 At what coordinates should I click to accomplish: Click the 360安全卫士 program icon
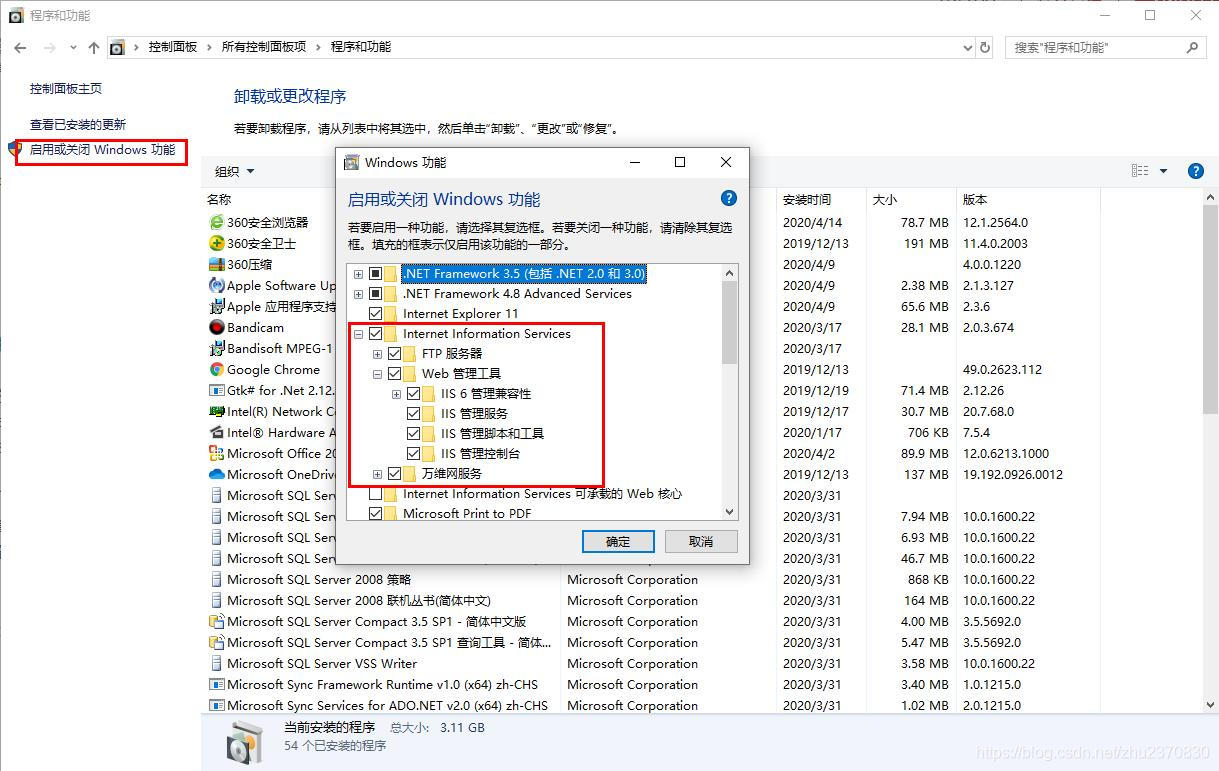[216, 243]
